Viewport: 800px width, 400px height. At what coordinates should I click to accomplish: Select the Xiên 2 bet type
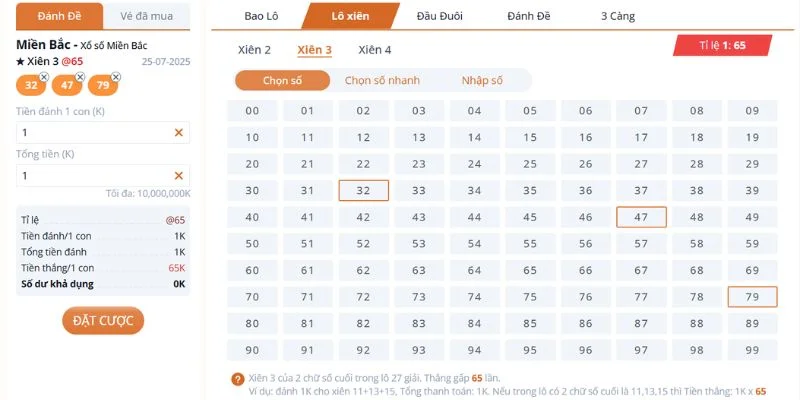tap(254, 50)
